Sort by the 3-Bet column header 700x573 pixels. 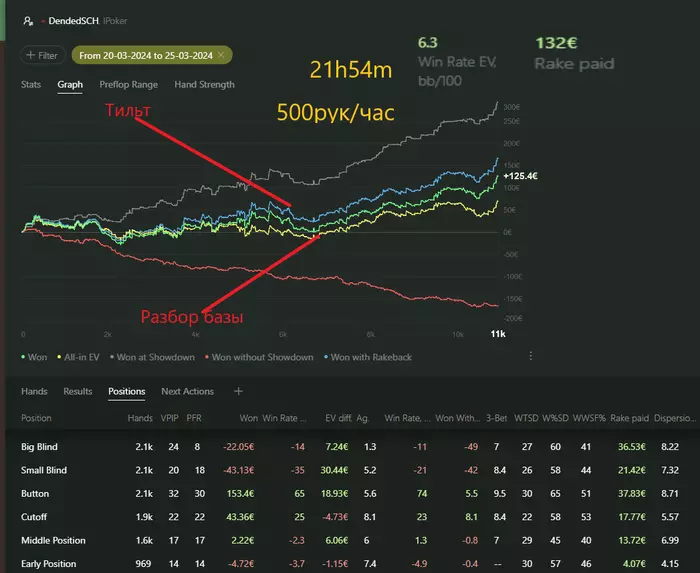(x=496, y=418)
